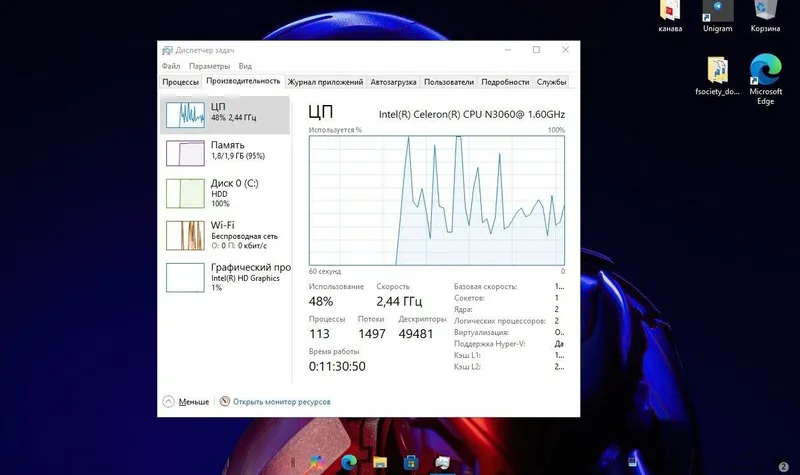800x475 pixels.
Task: Click the threads count 1497
Action: pos(372,334)
